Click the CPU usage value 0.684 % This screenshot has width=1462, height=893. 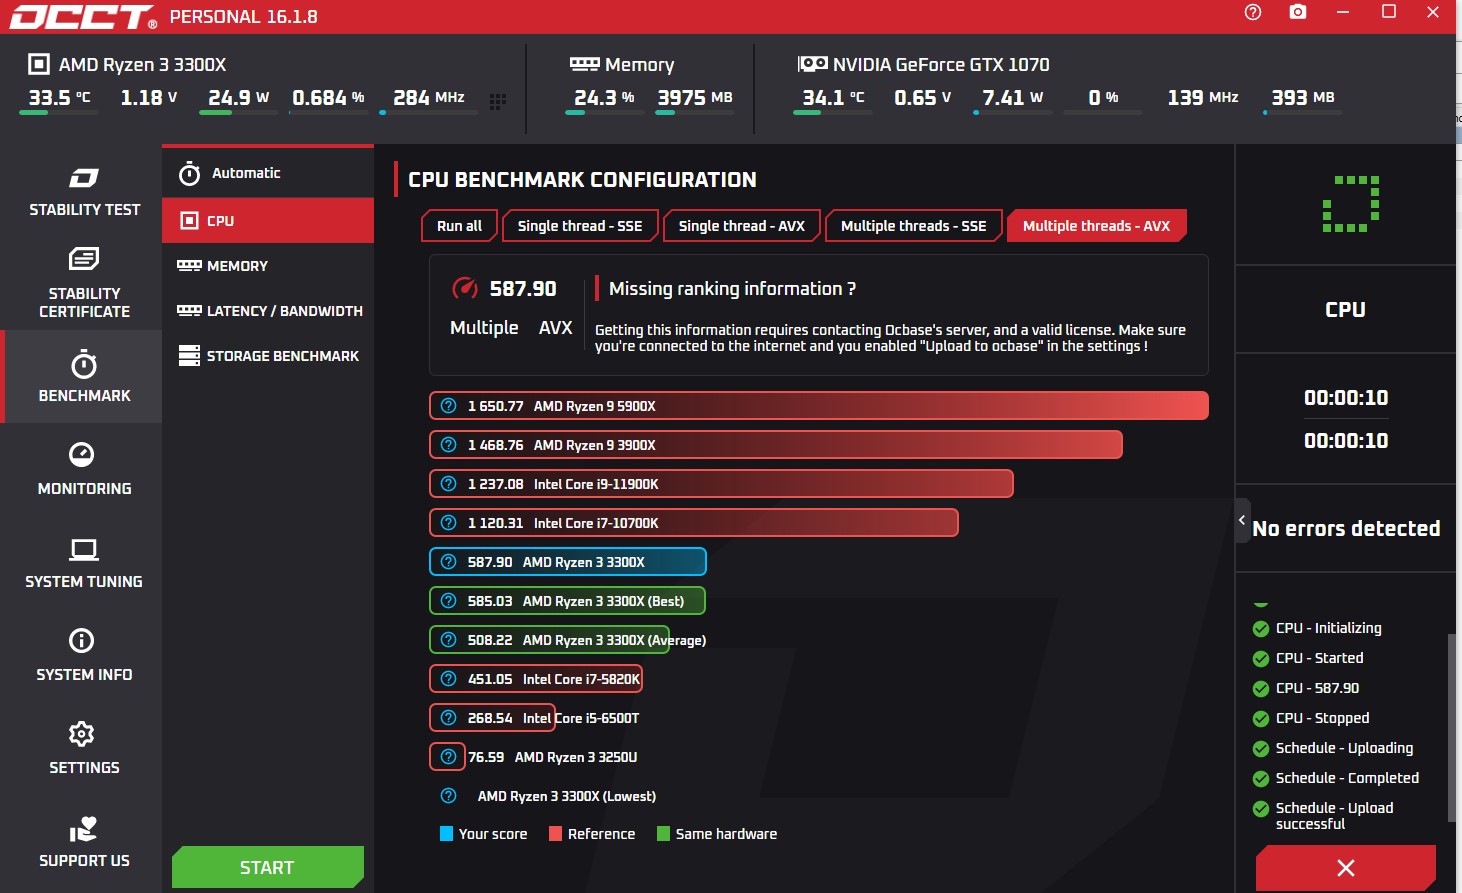tap(328, 98)
